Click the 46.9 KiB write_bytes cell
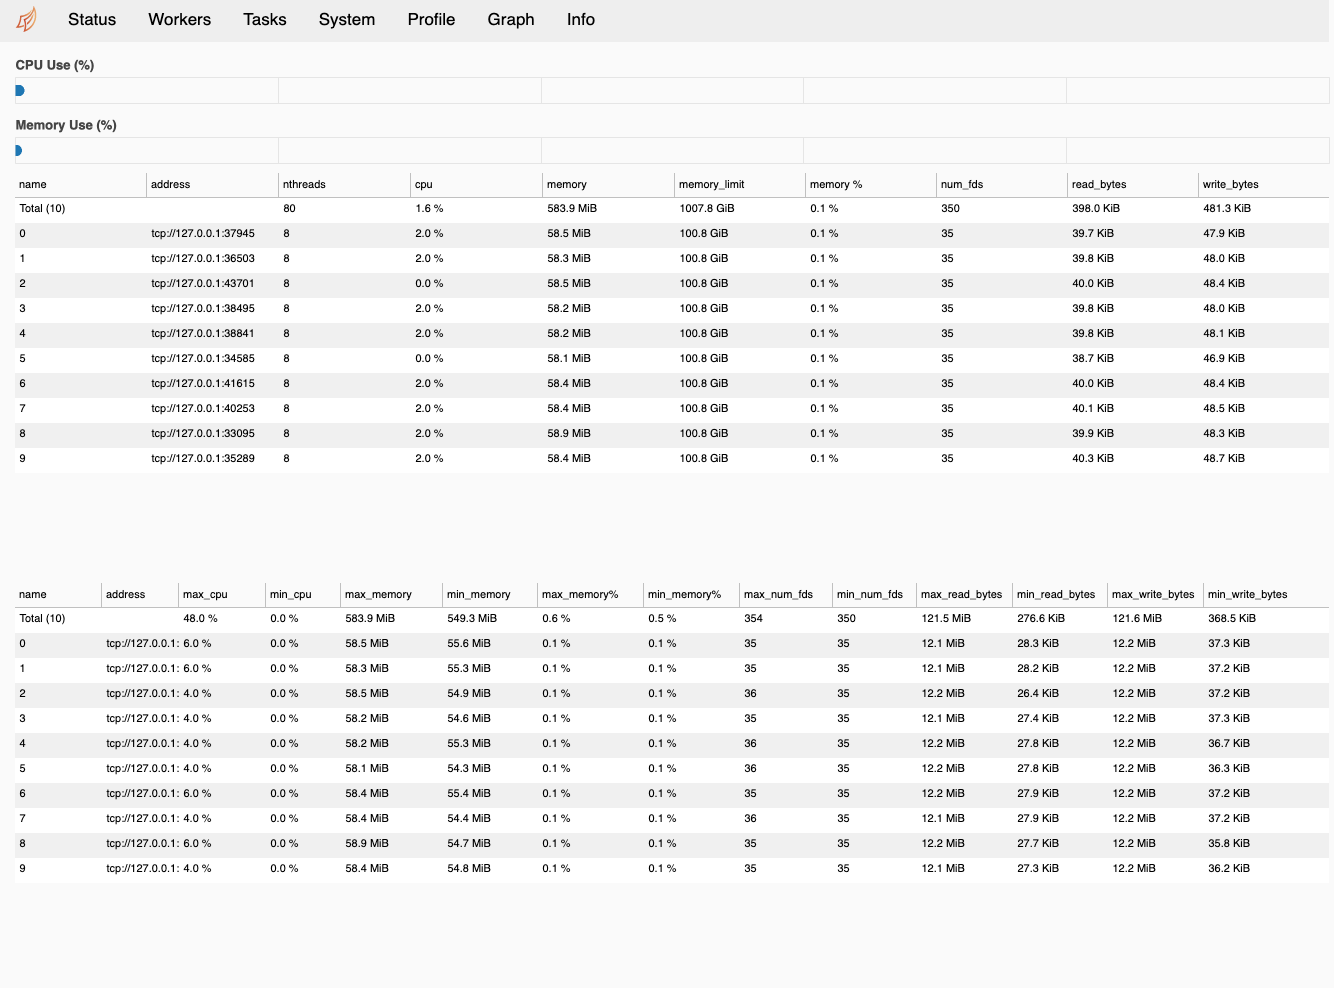 1224,358
